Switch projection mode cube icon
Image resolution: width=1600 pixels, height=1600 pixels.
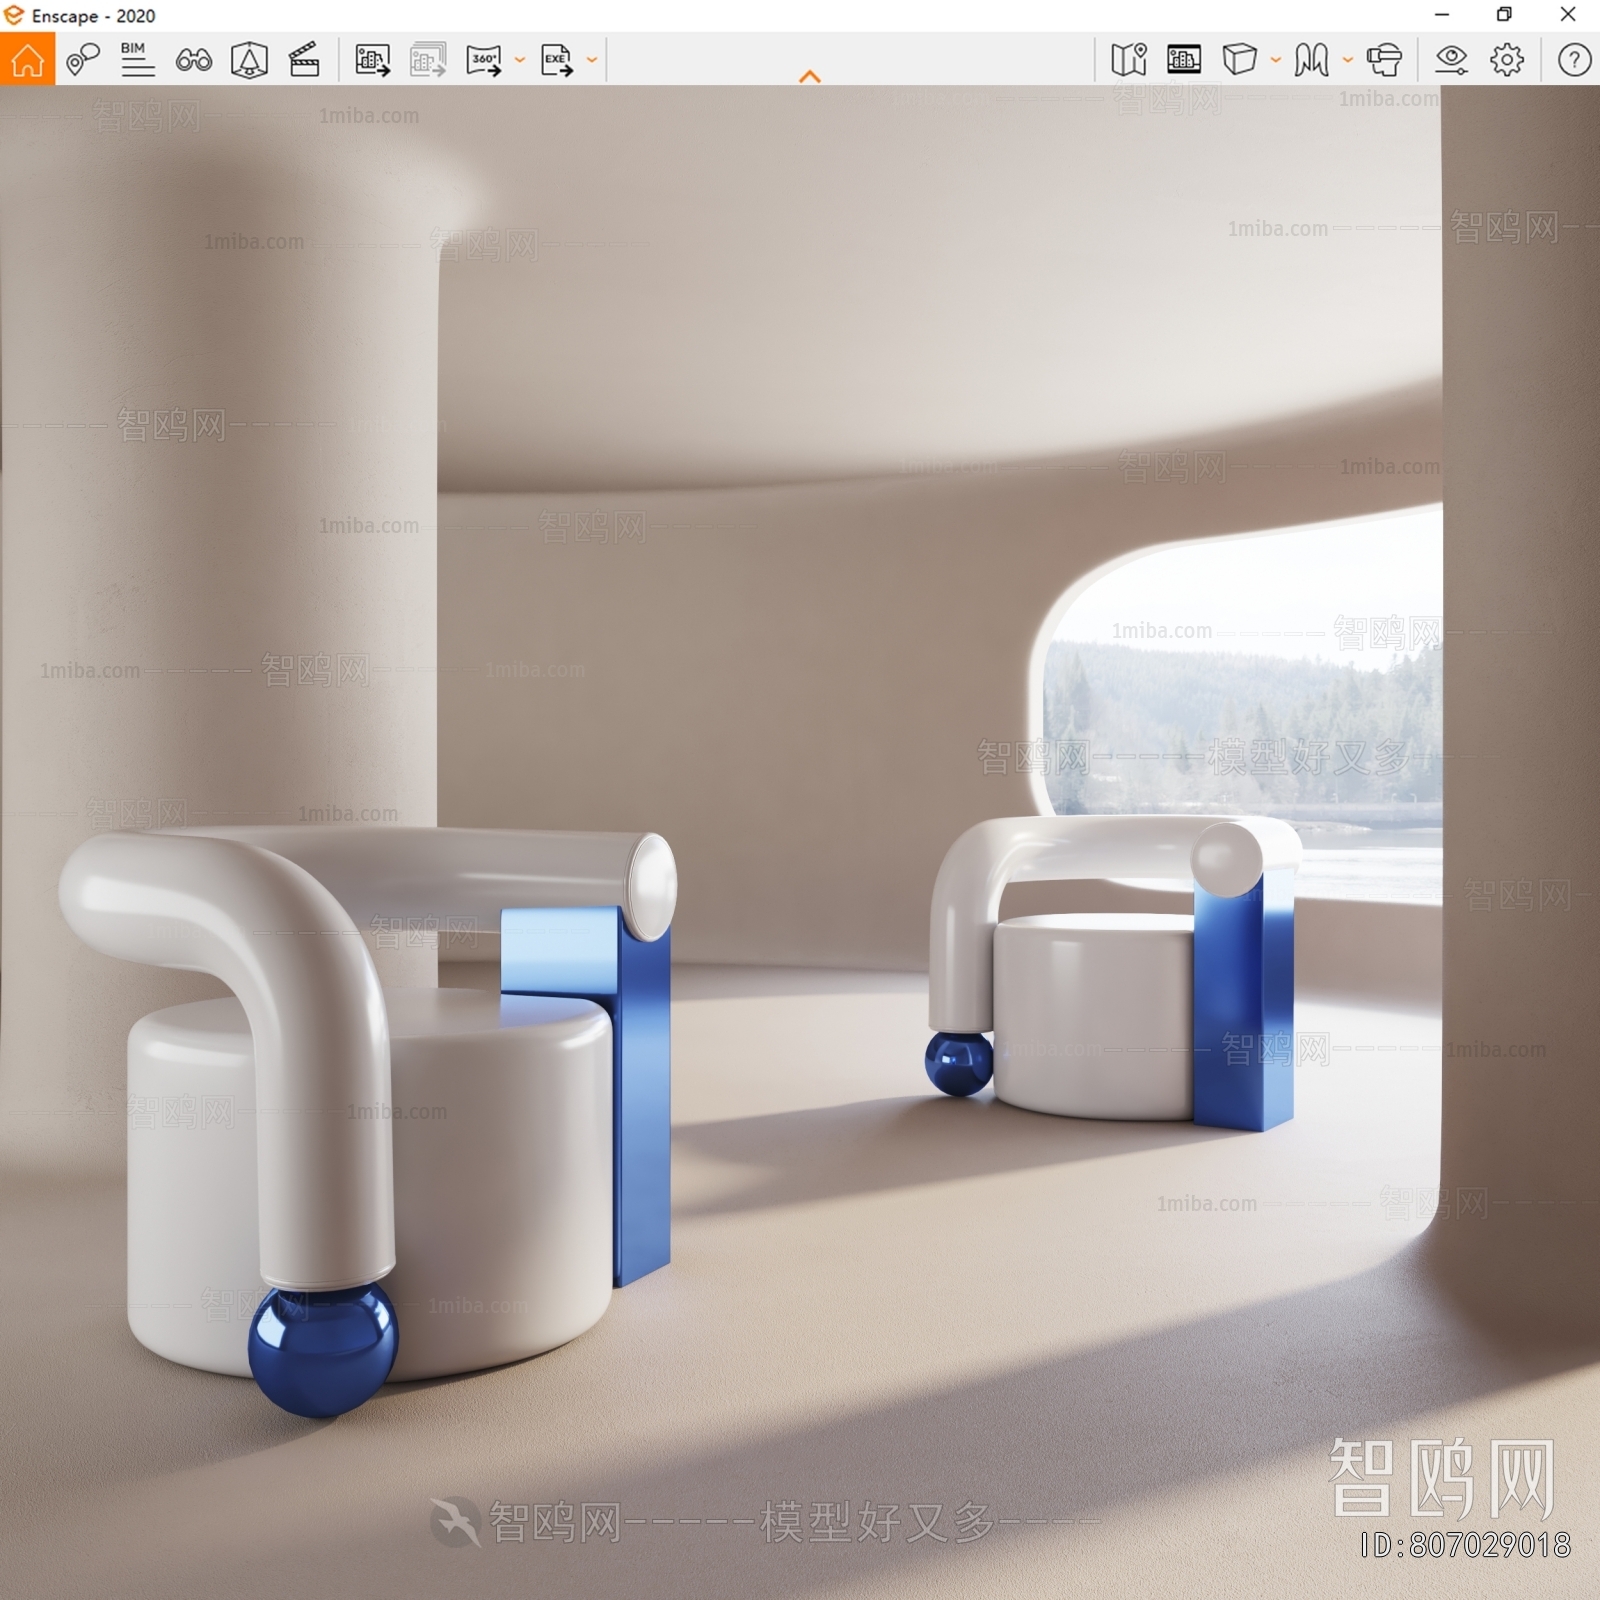(1240, 59)
